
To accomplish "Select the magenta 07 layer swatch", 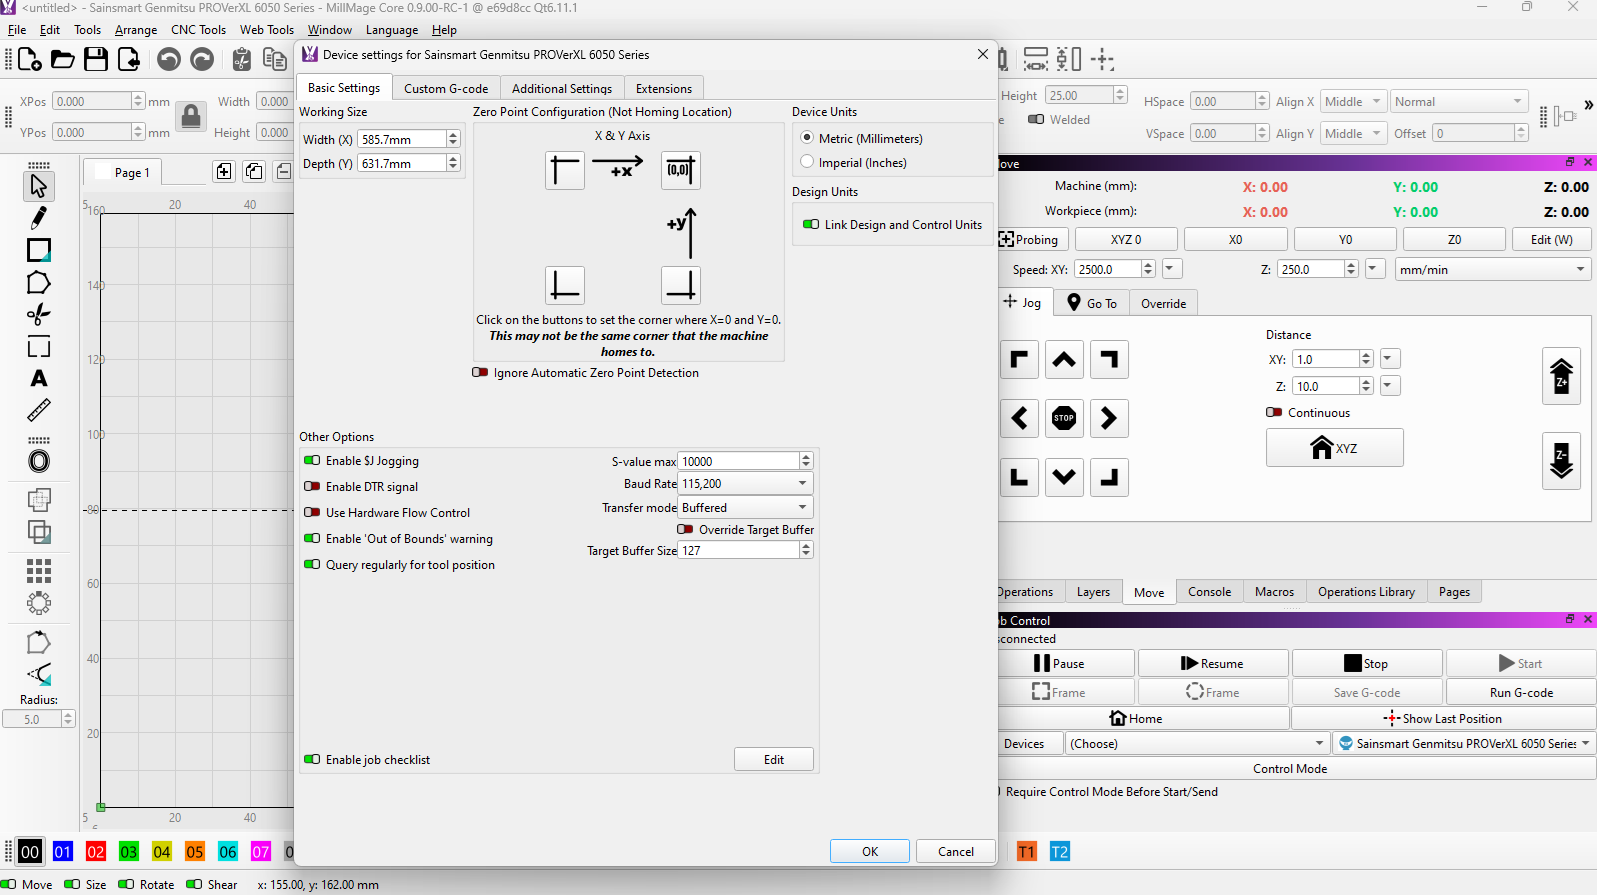I will click(x=261, y=852).
